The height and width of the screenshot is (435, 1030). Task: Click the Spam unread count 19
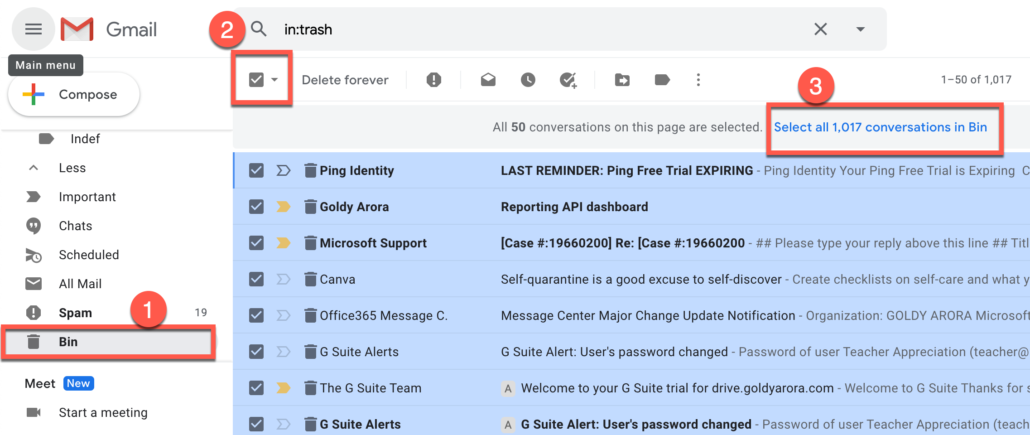click(x=201, y=313)
